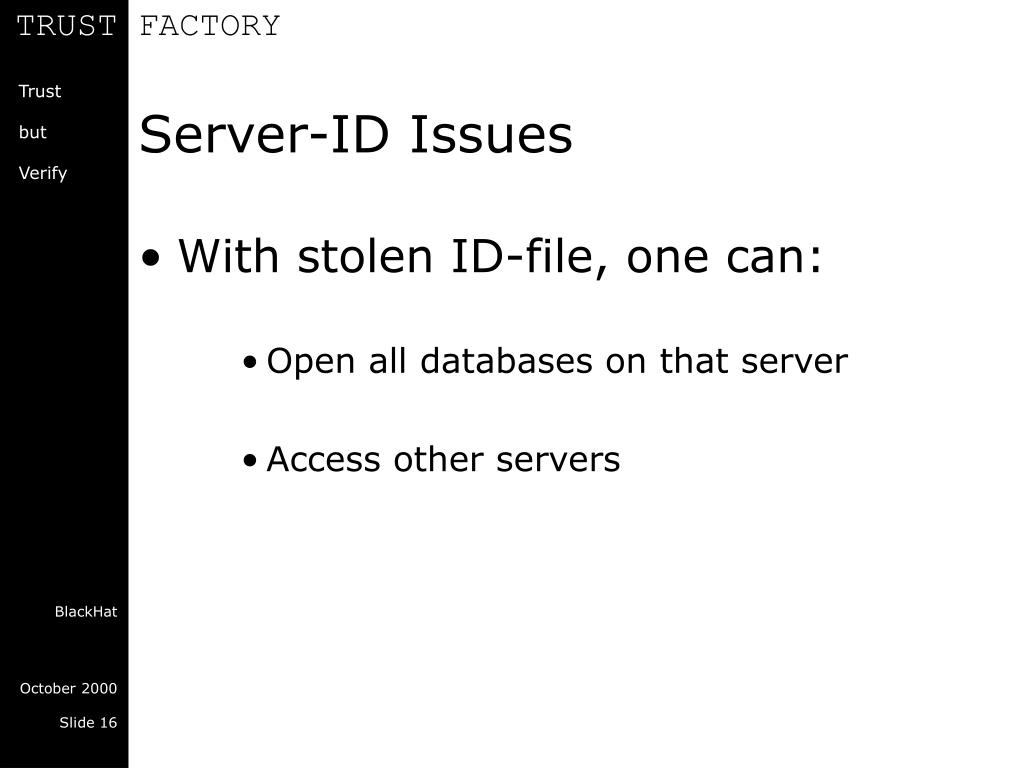Click bullet before Open all databases
The width and height of the screenshot is (1024, 768).
tap(250, 362)
